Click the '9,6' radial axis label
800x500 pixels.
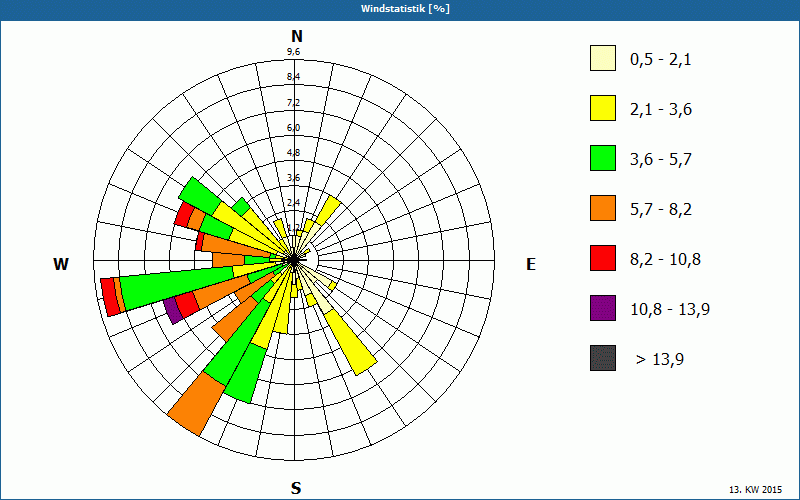(293, 52)
